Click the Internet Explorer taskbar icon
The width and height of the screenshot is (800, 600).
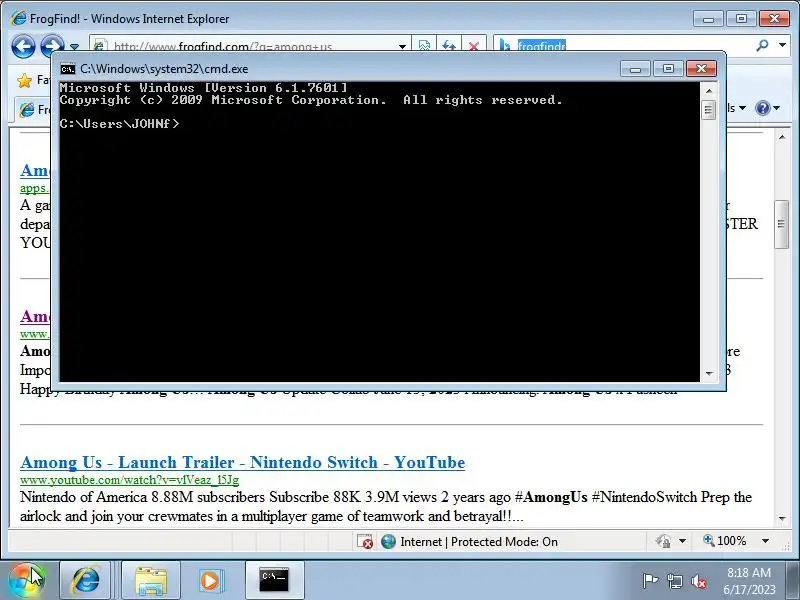pos(85,581)
